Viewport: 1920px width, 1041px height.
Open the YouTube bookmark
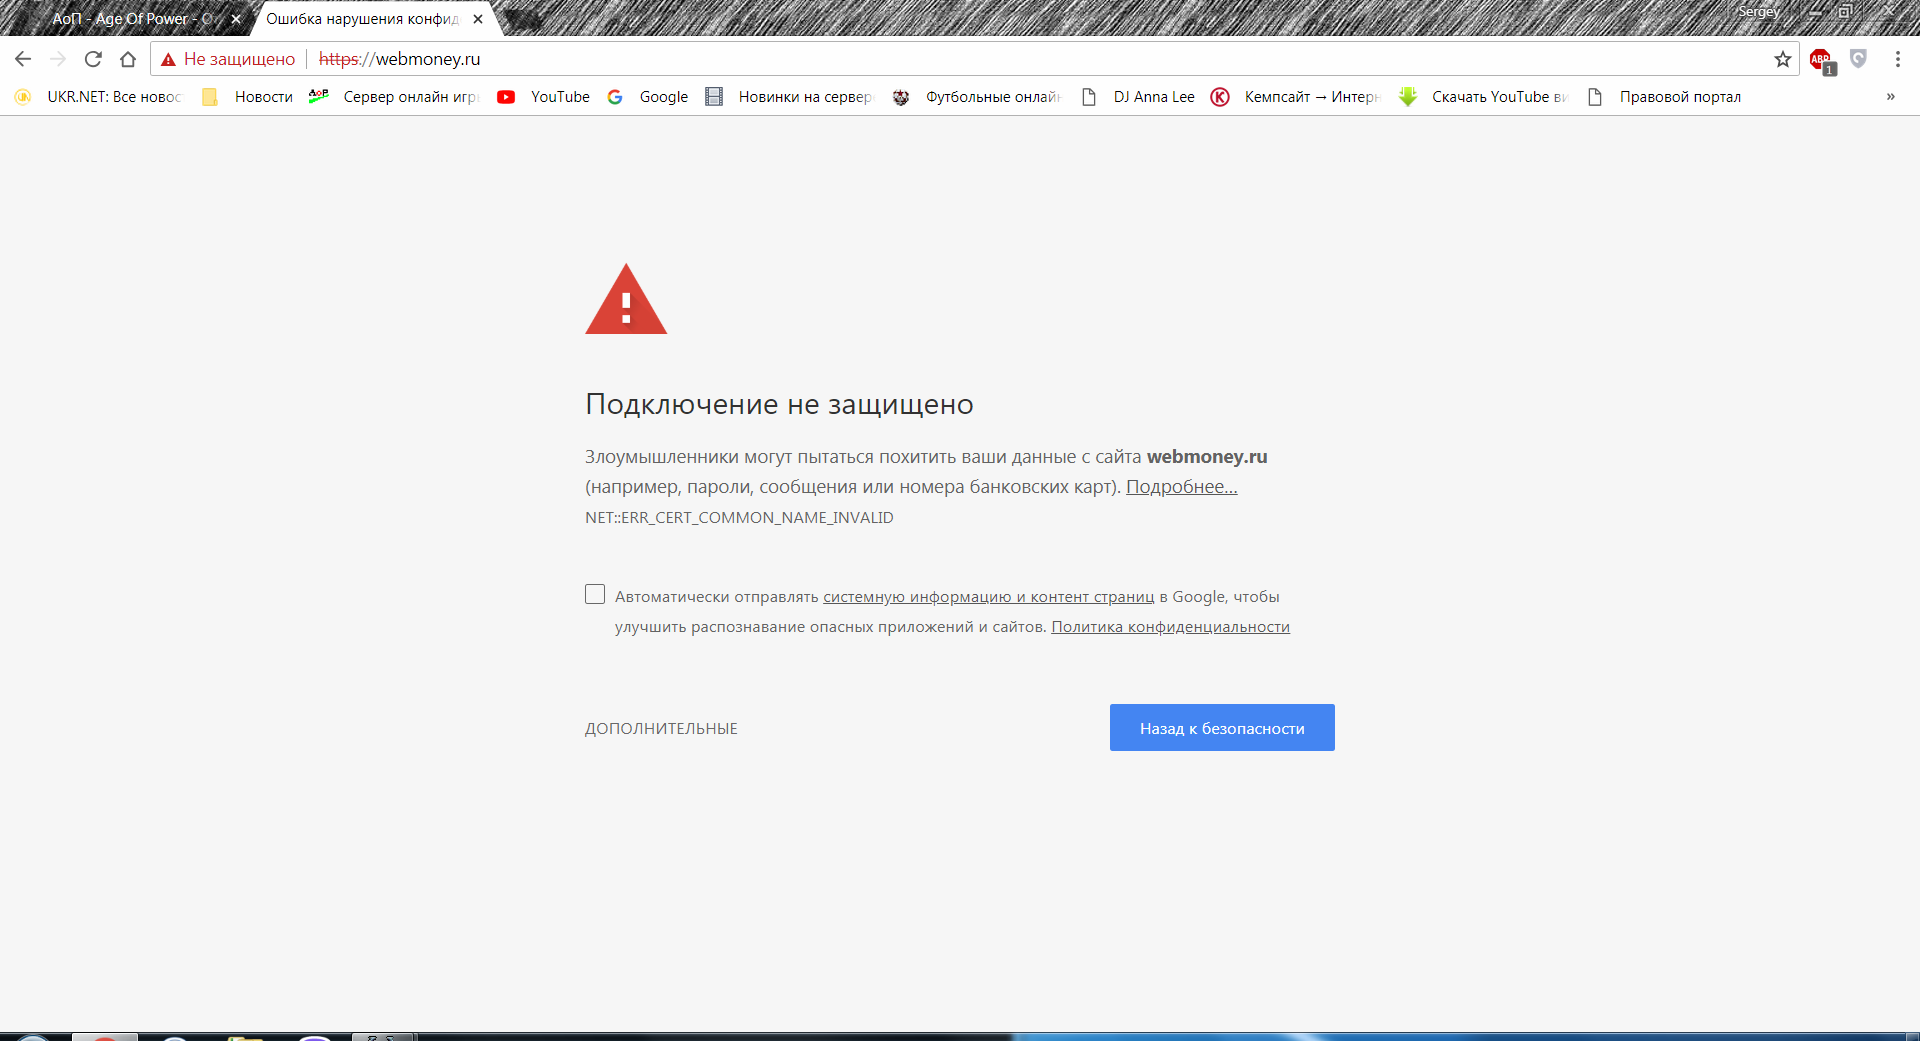[x=544, y=97]
